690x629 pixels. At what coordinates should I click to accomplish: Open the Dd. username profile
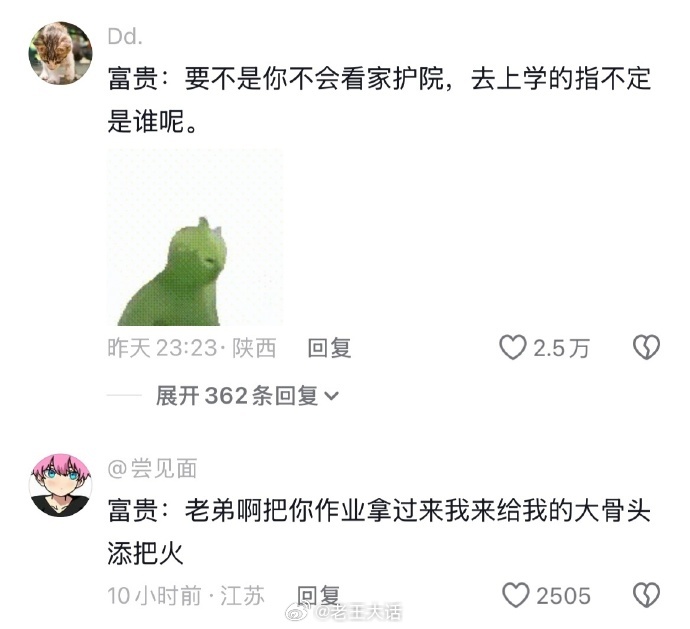[x=125, y=37]
